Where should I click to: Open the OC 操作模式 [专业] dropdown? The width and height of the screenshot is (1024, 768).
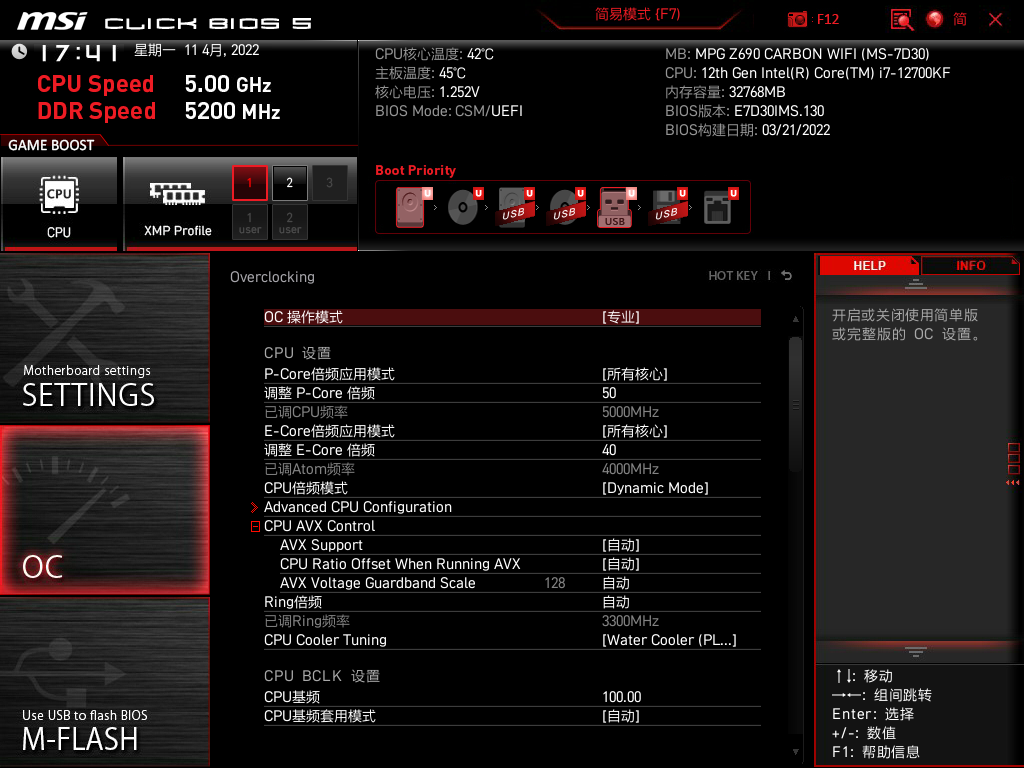click(x=512, y=317)
